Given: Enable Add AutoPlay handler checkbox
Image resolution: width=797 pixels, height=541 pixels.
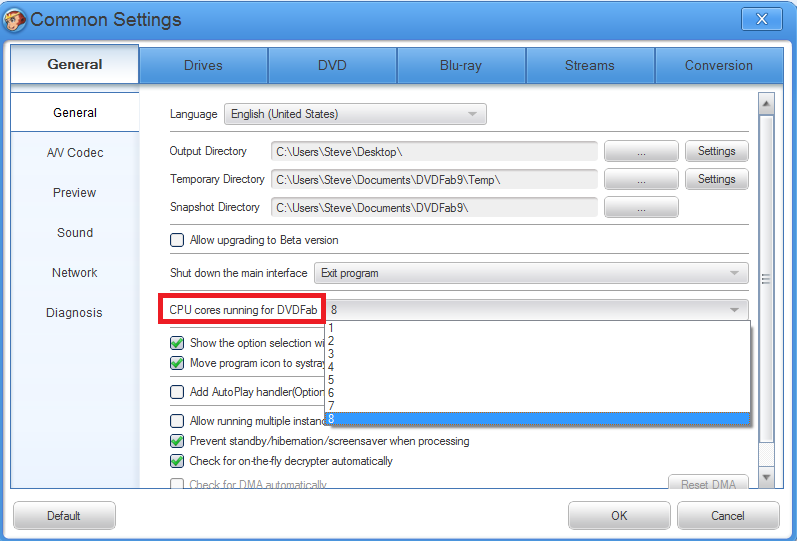Looking at the screenshot, I should (x=177, y=392).
